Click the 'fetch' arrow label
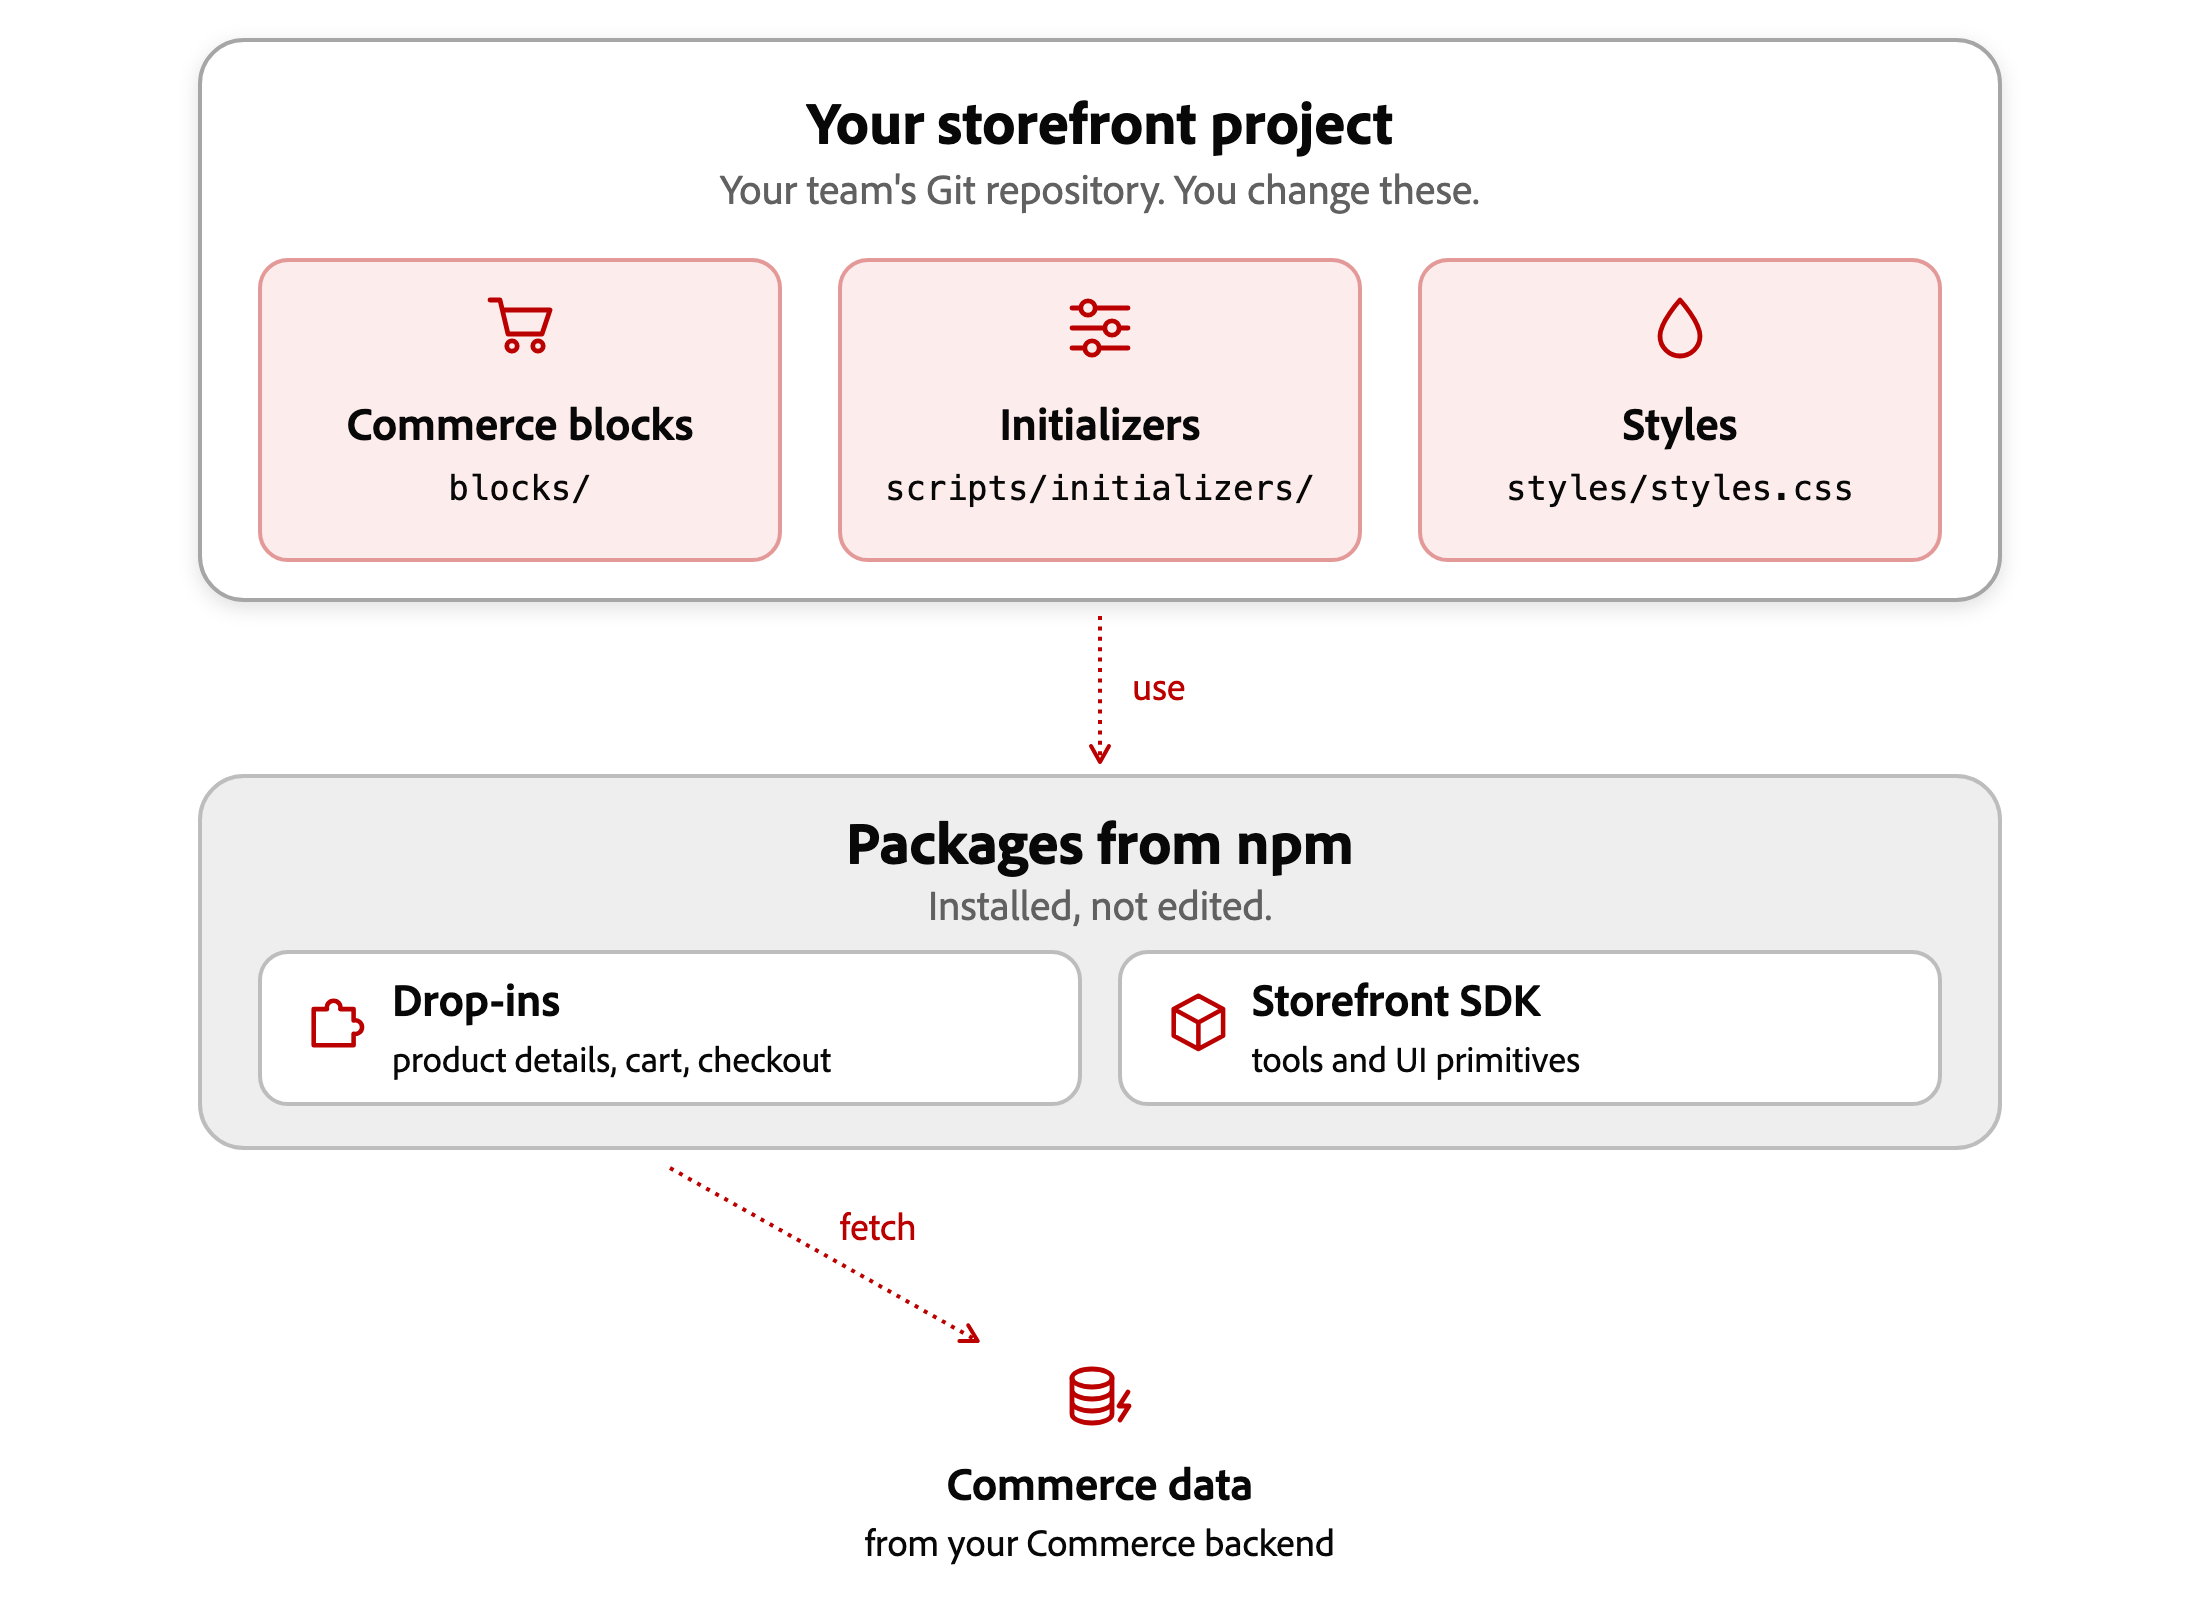 click(x=877, y=1227)
